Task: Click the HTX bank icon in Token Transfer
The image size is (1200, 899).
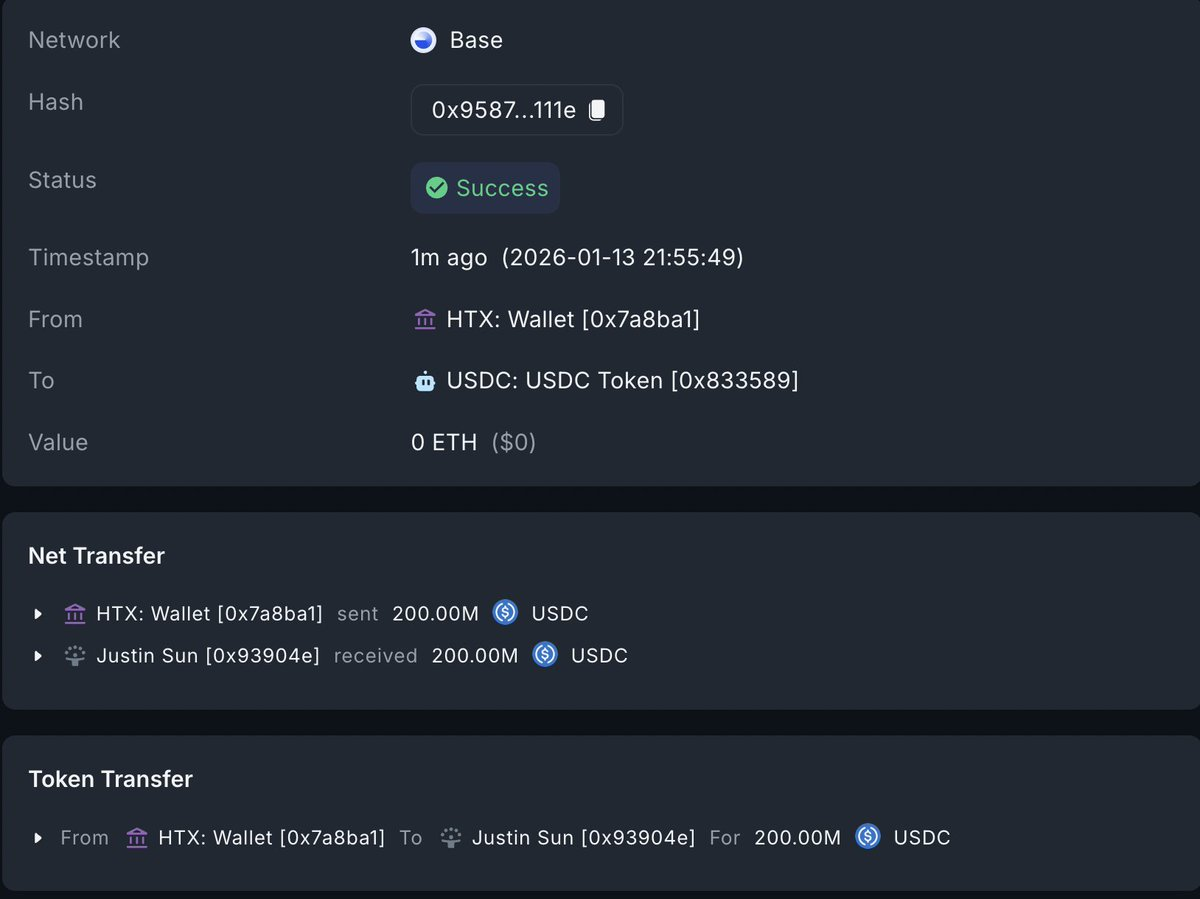Action: coord(137,838)
